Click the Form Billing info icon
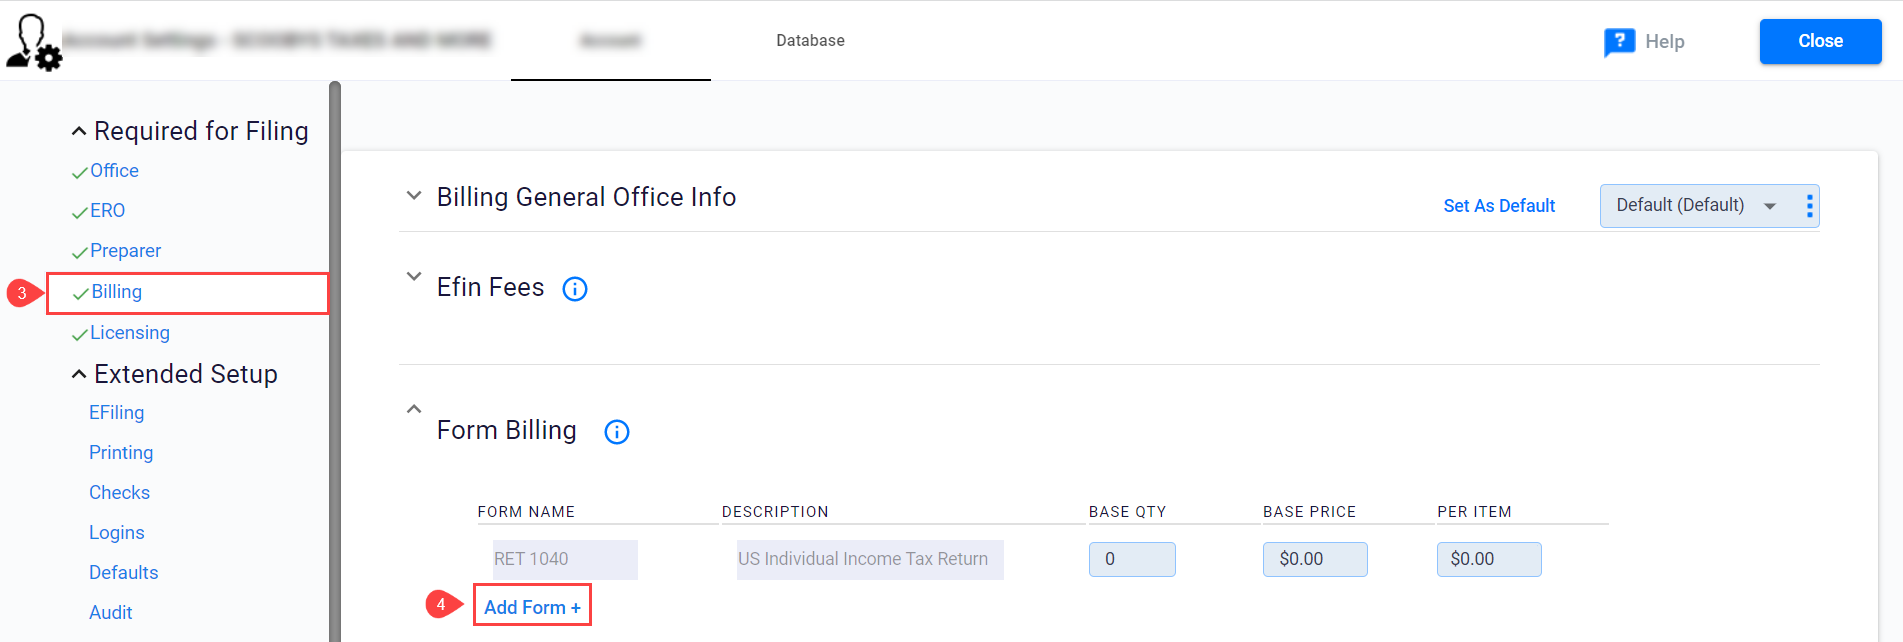This screenshot has height=642, width=1903. [x=617, y=432]
